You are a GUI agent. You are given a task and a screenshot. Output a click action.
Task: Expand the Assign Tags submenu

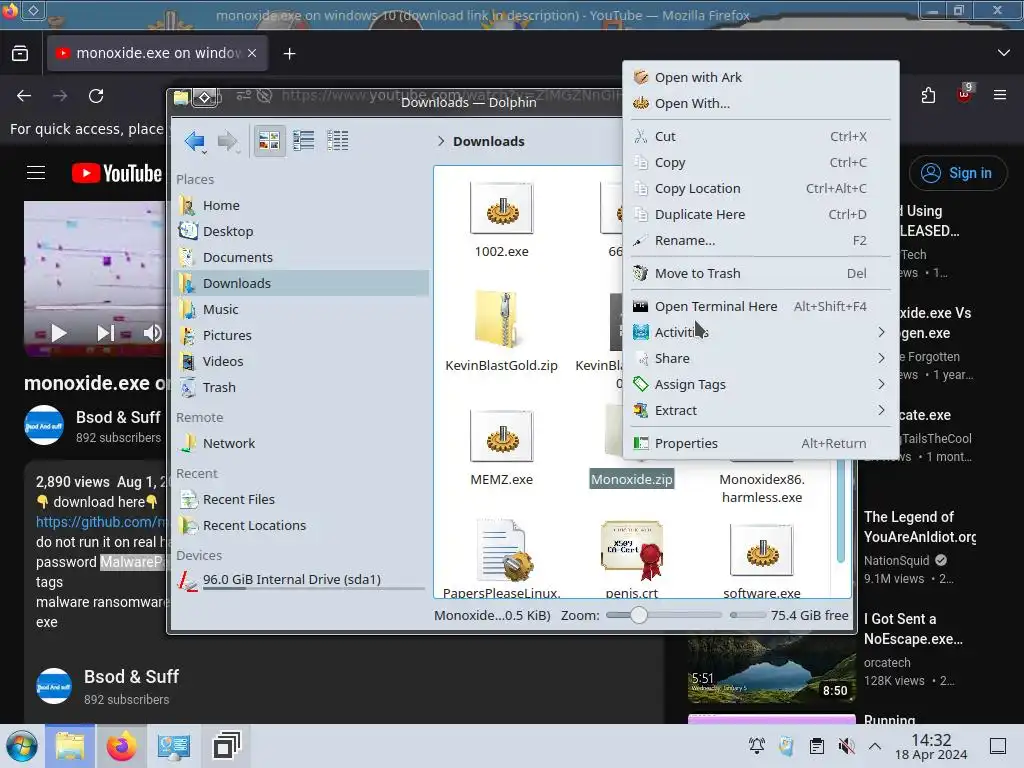tap(761, 385)
